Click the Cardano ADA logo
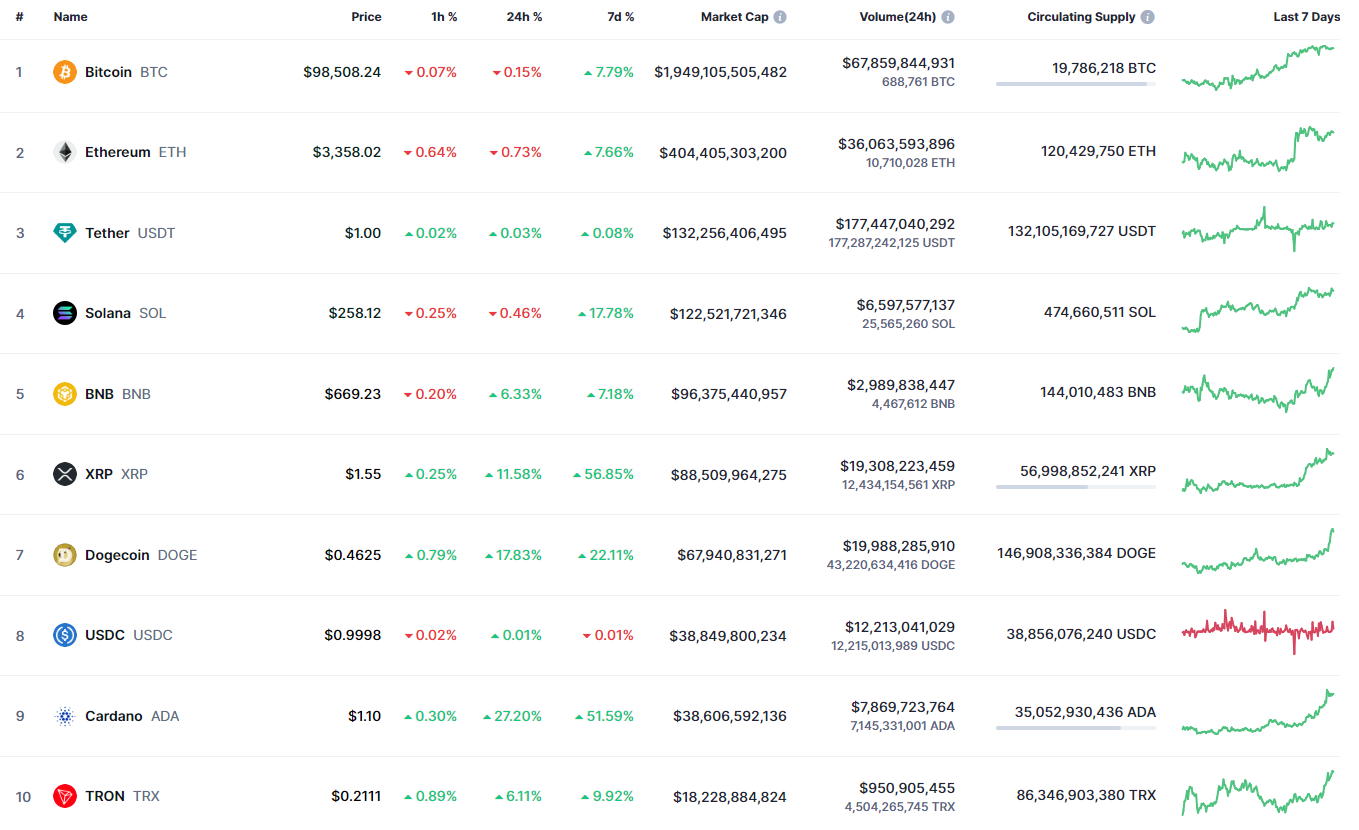 [x=64, y=715]
